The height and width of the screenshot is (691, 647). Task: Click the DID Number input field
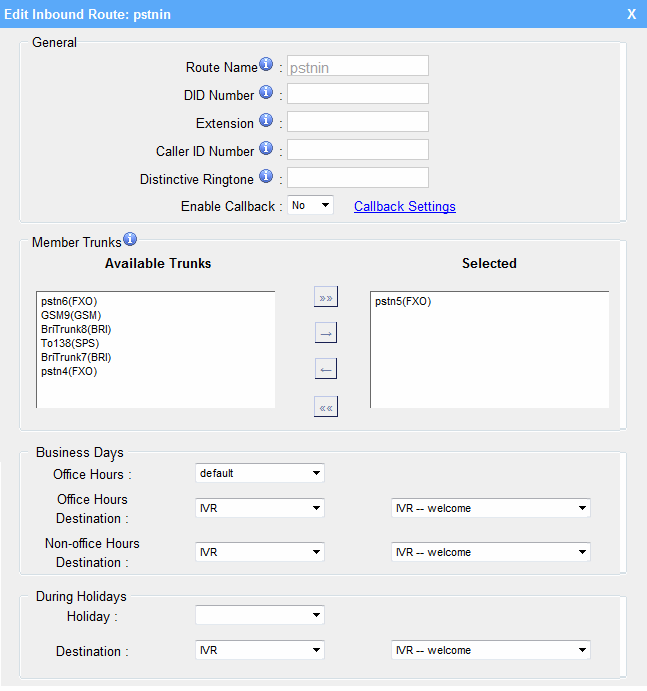pos(358,94)
